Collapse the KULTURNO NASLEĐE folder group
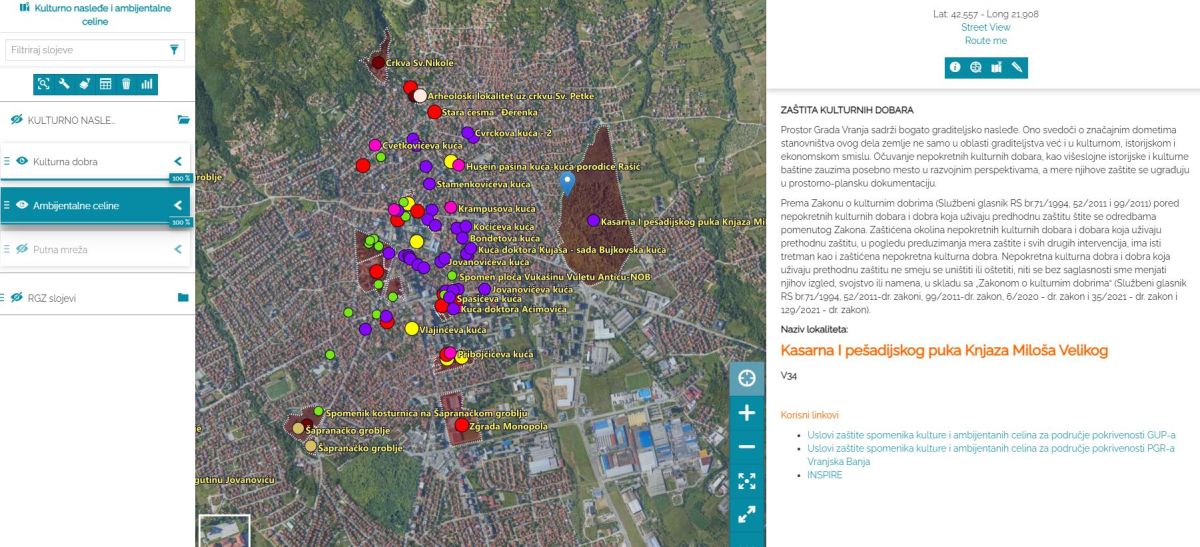 pos(183,120)
